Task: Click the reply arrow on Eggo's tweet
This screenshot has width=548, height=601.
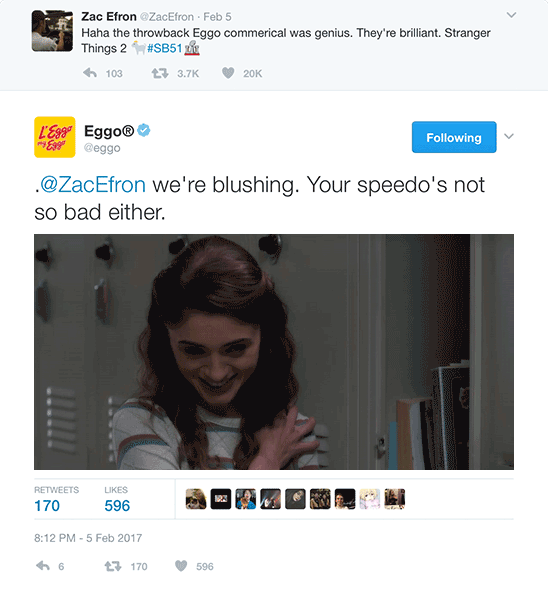Action: [x=43, y=566]
